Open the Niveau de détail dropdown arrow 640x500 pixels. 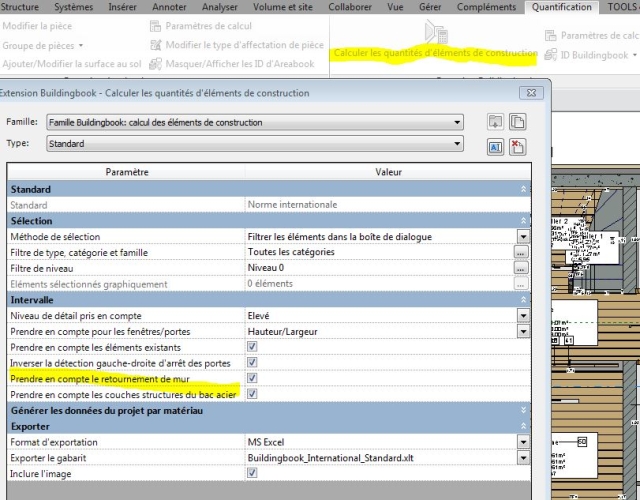pos(523,316)
